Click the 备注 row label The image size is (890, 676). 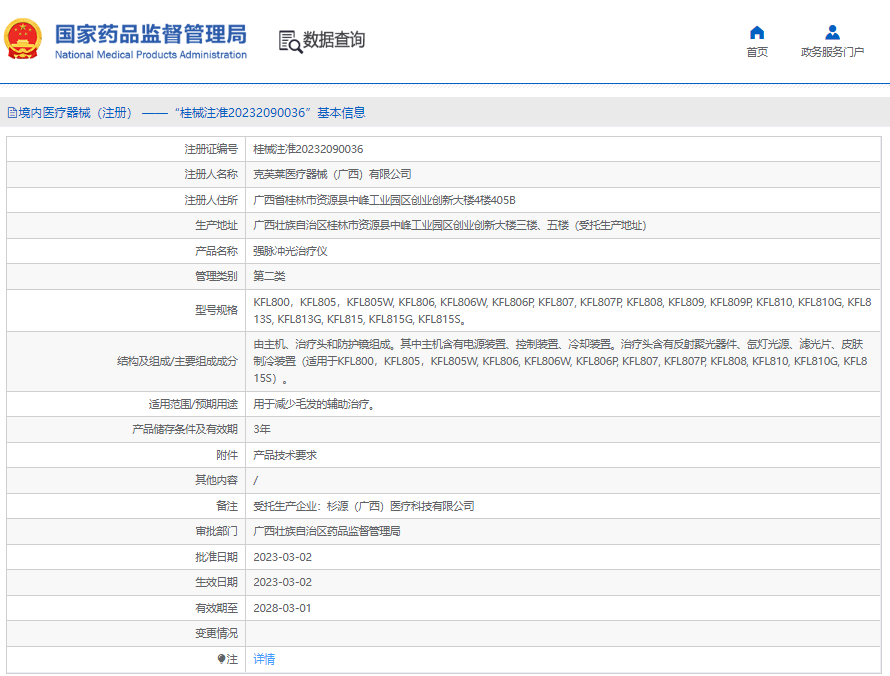(227, 506)
